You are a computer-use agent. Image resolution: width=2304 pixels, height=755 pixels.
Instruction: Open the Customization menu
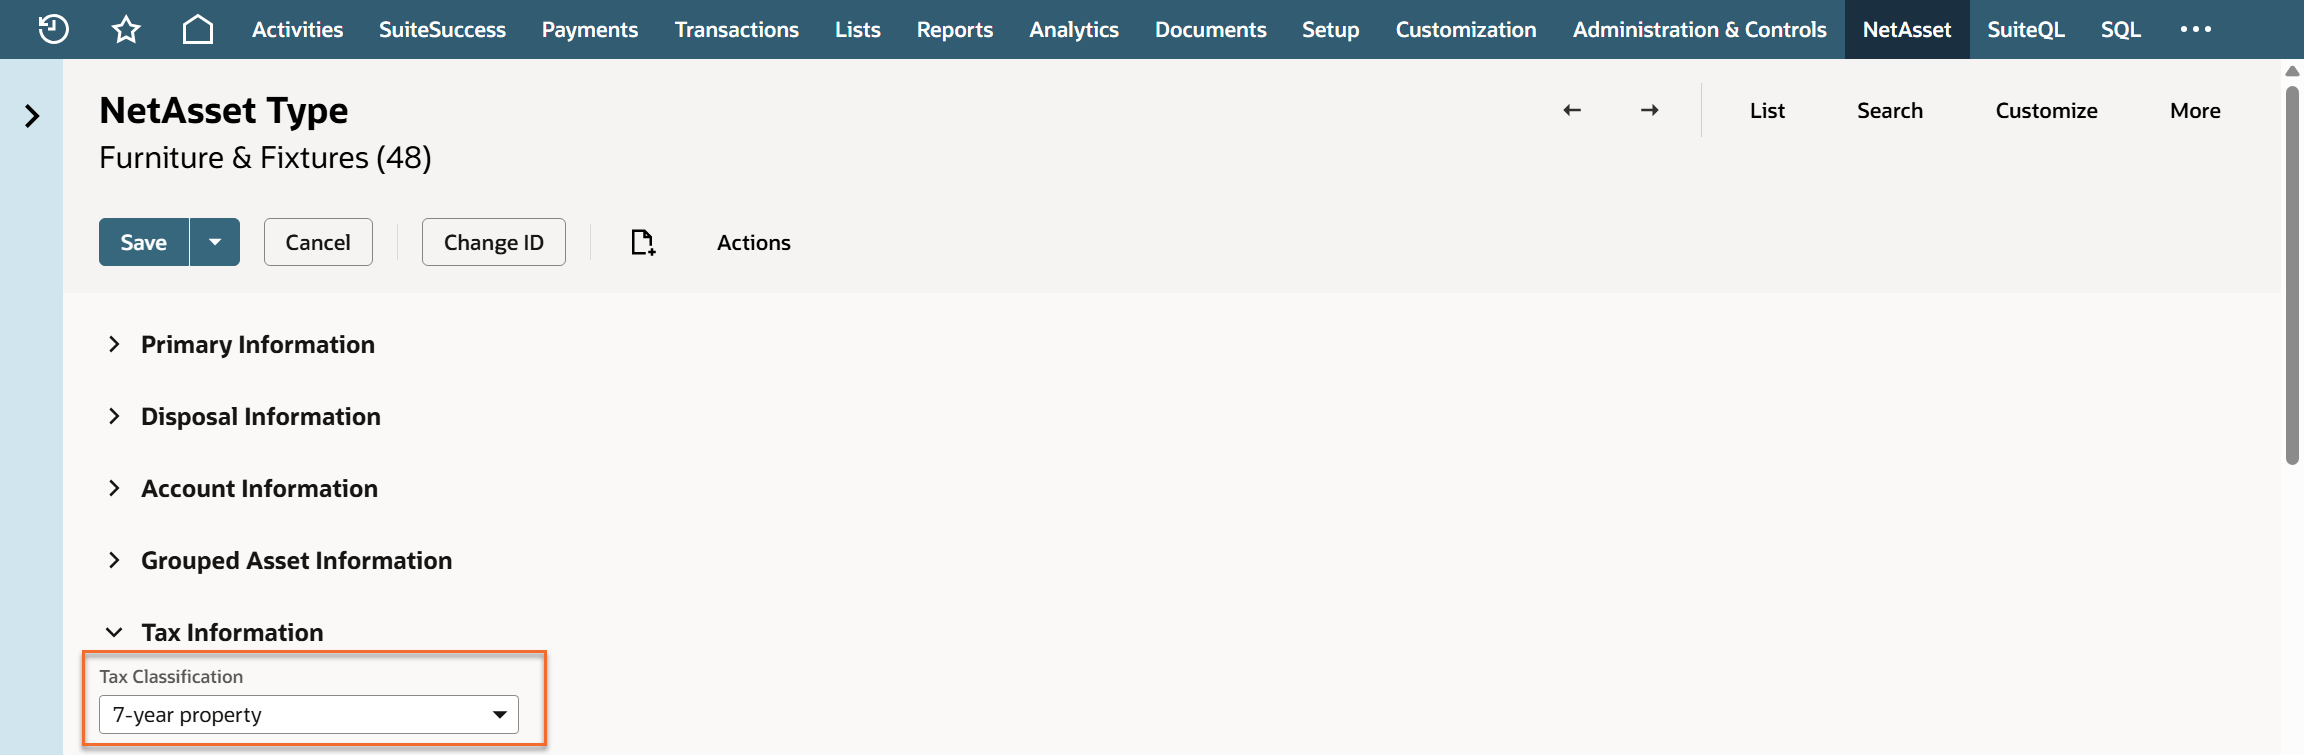point(1466,29)
